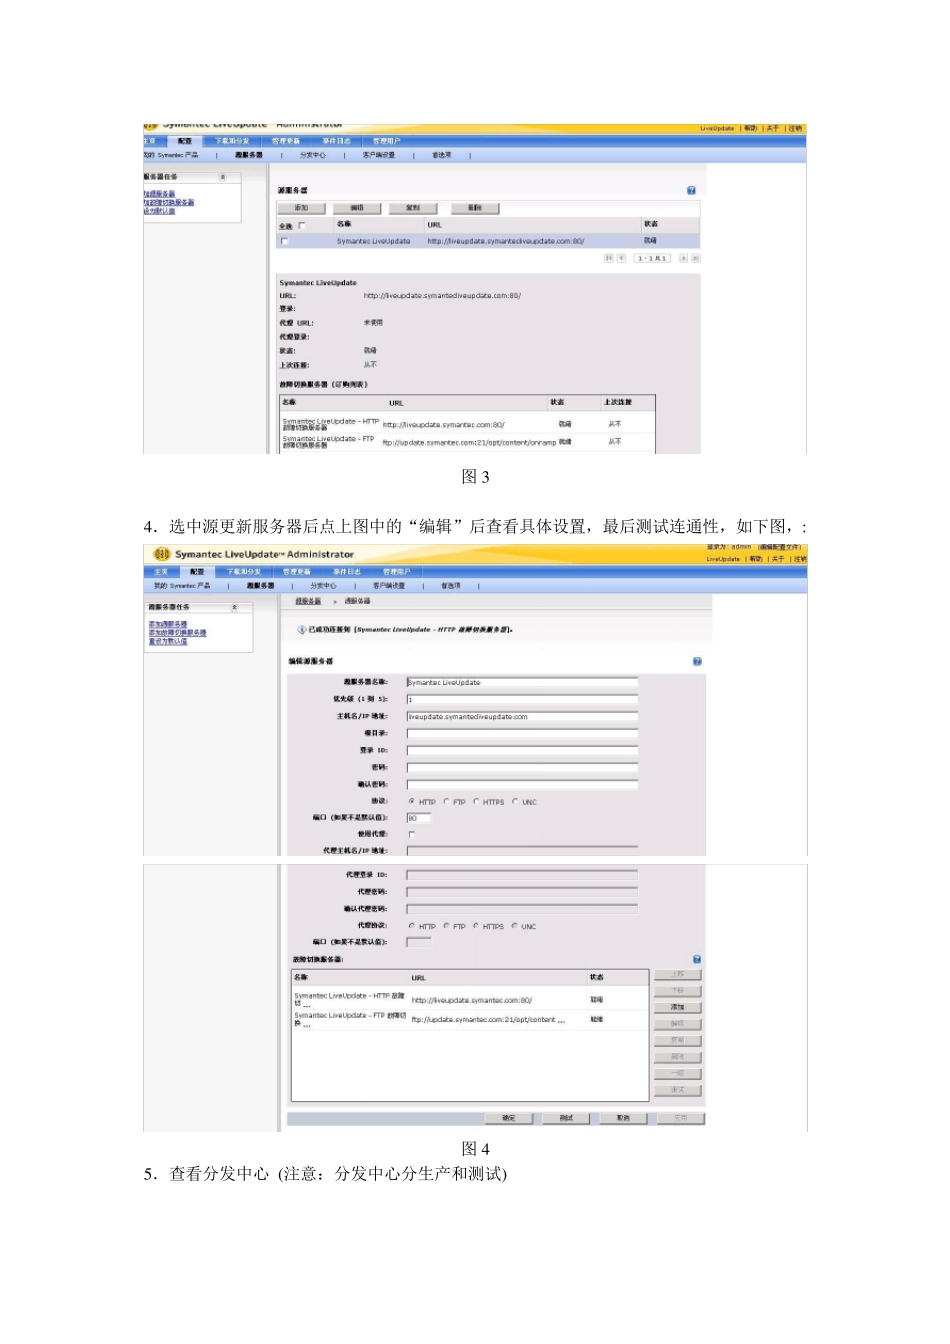This screenshot has width=950, height=1344.
Task: Open the 管理更新 tab in Figure 4
Action: pos(297,572)
